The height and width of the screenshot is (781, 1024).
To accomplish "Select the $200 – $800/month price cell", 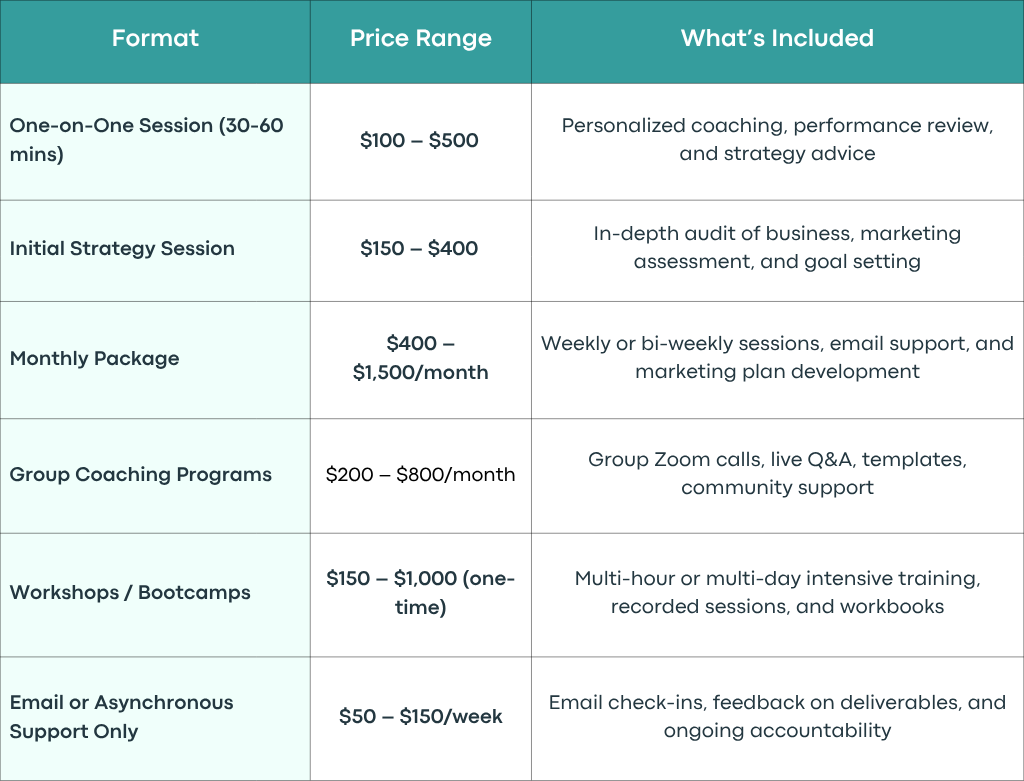I will tap(421, 476).
